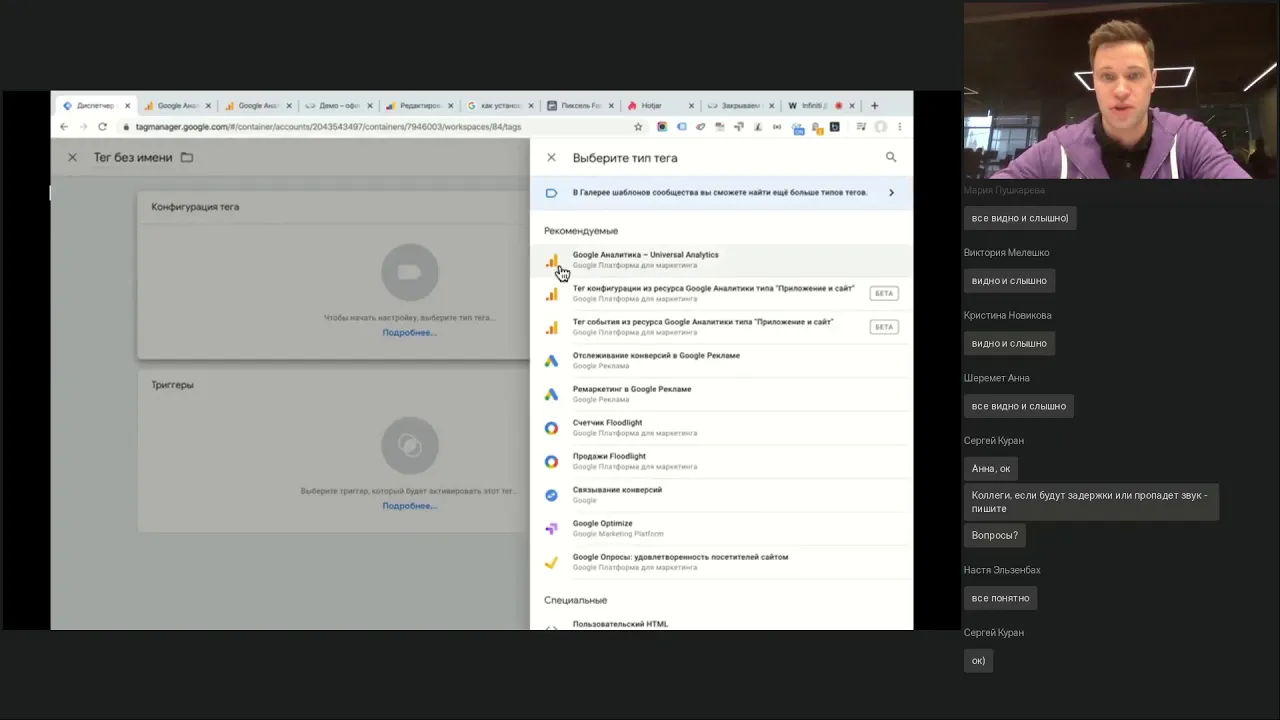Click the folder icon next to tag name
Viewport: 1280px width, 720px height.
click(x=187, y=157)
